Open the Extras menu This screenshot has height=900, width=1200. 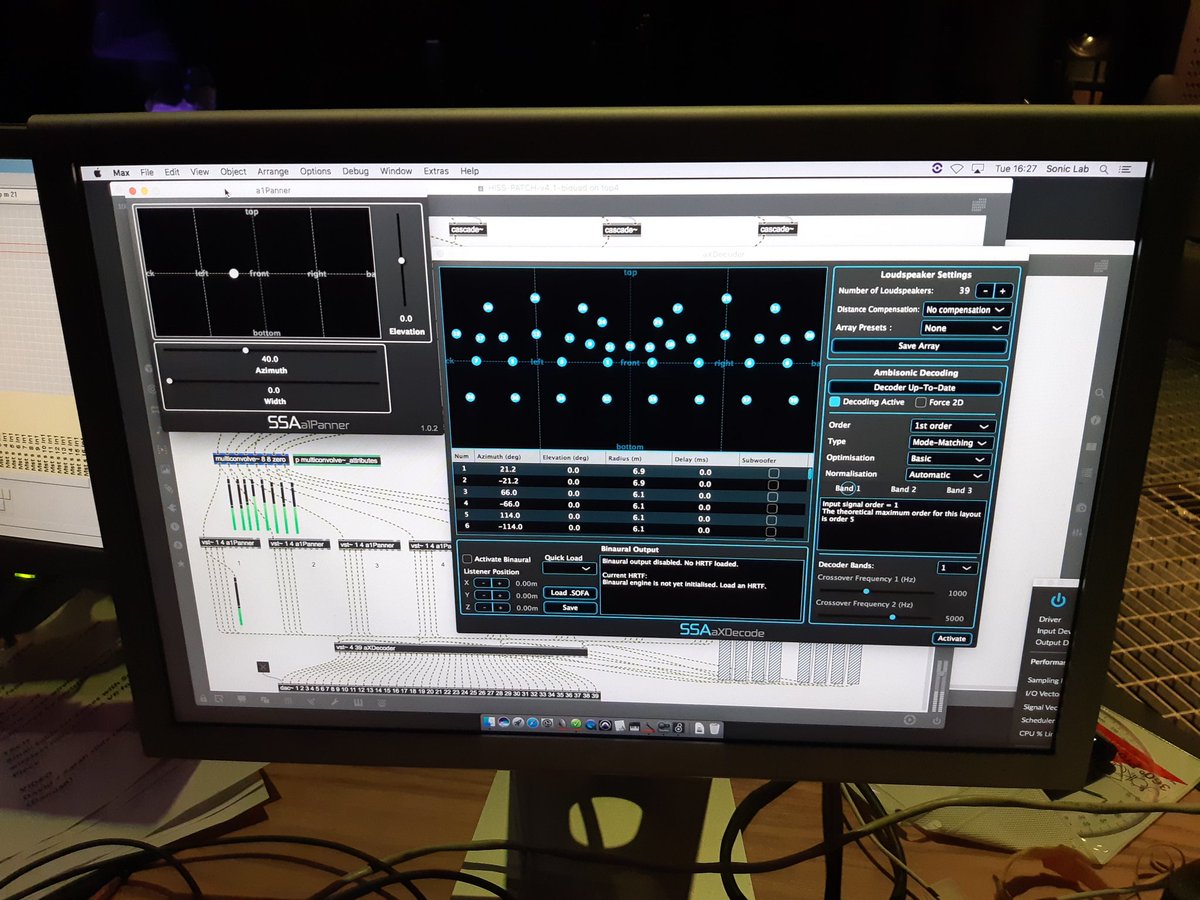click(x=436, y=171)
